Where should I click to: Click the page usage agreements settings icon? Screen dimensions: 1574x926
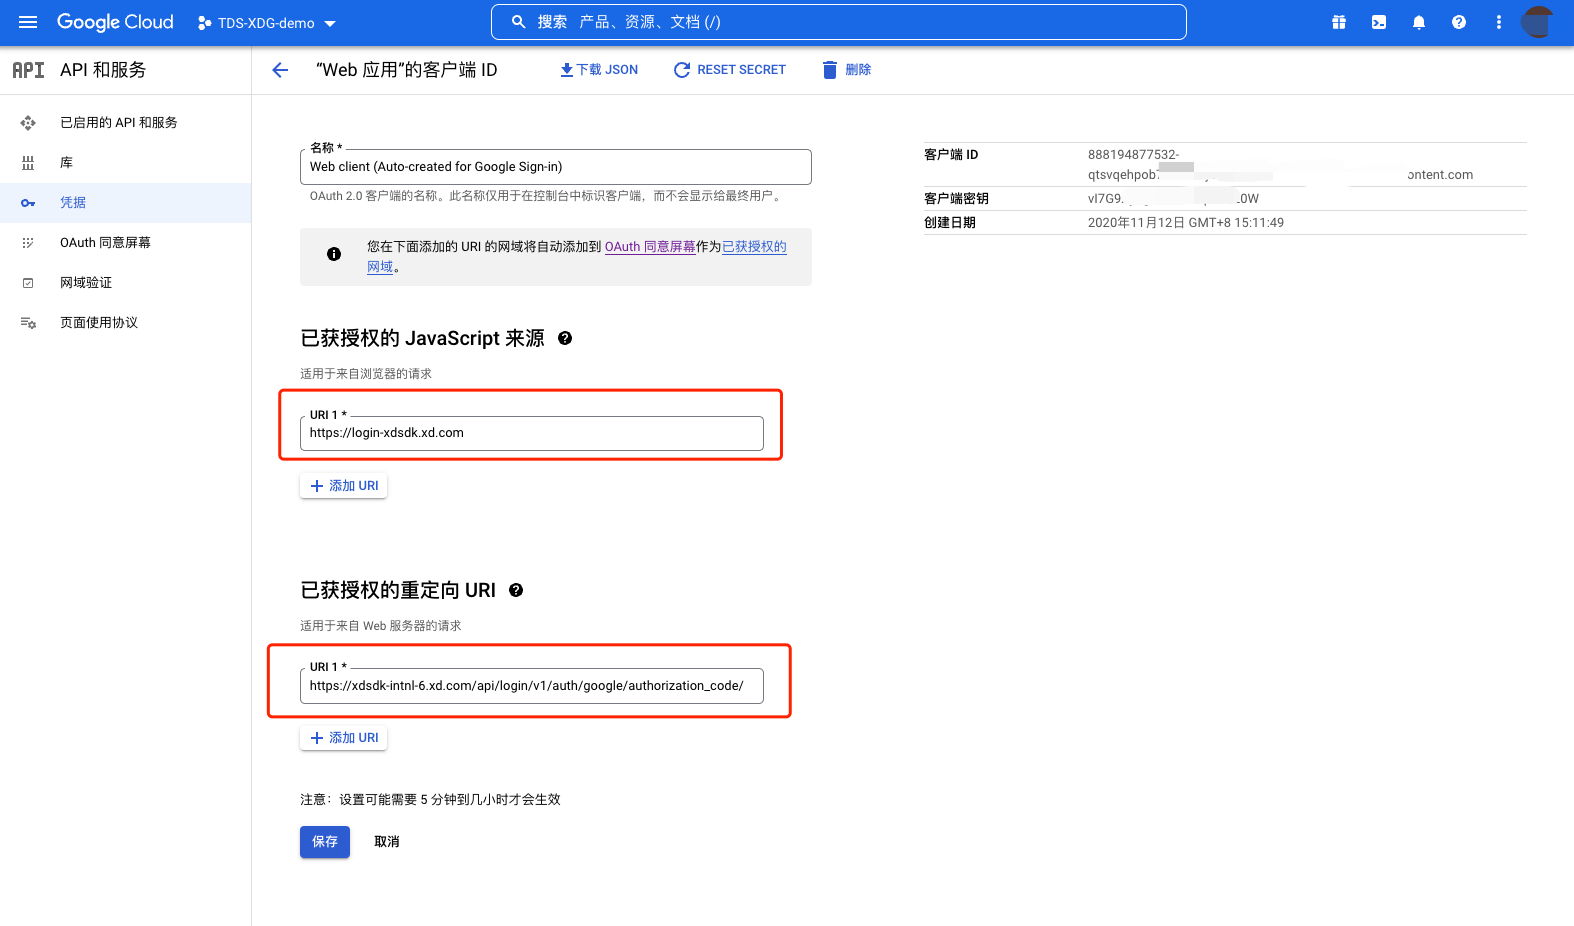click(28, 323)
